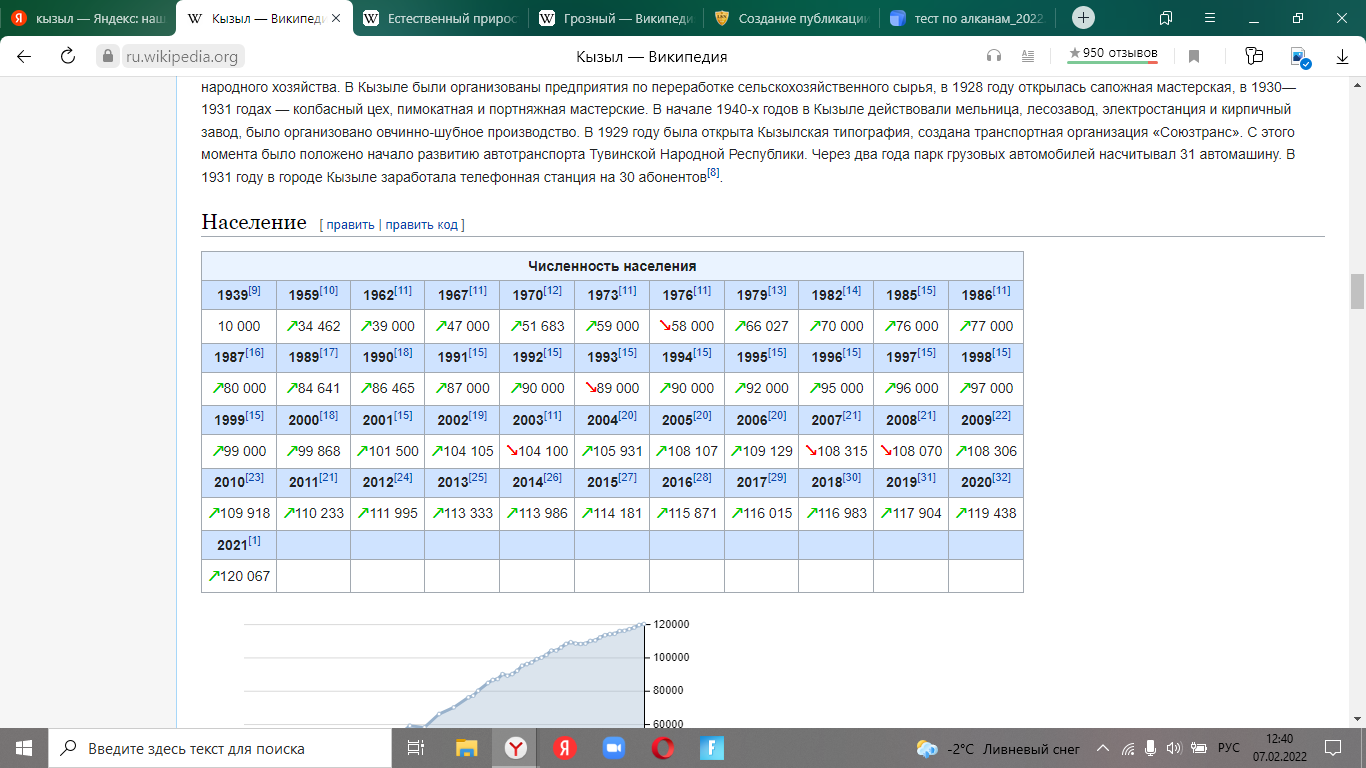
Task: Open Opera browser from the taskbar
Action: click(x=662, y=748)
